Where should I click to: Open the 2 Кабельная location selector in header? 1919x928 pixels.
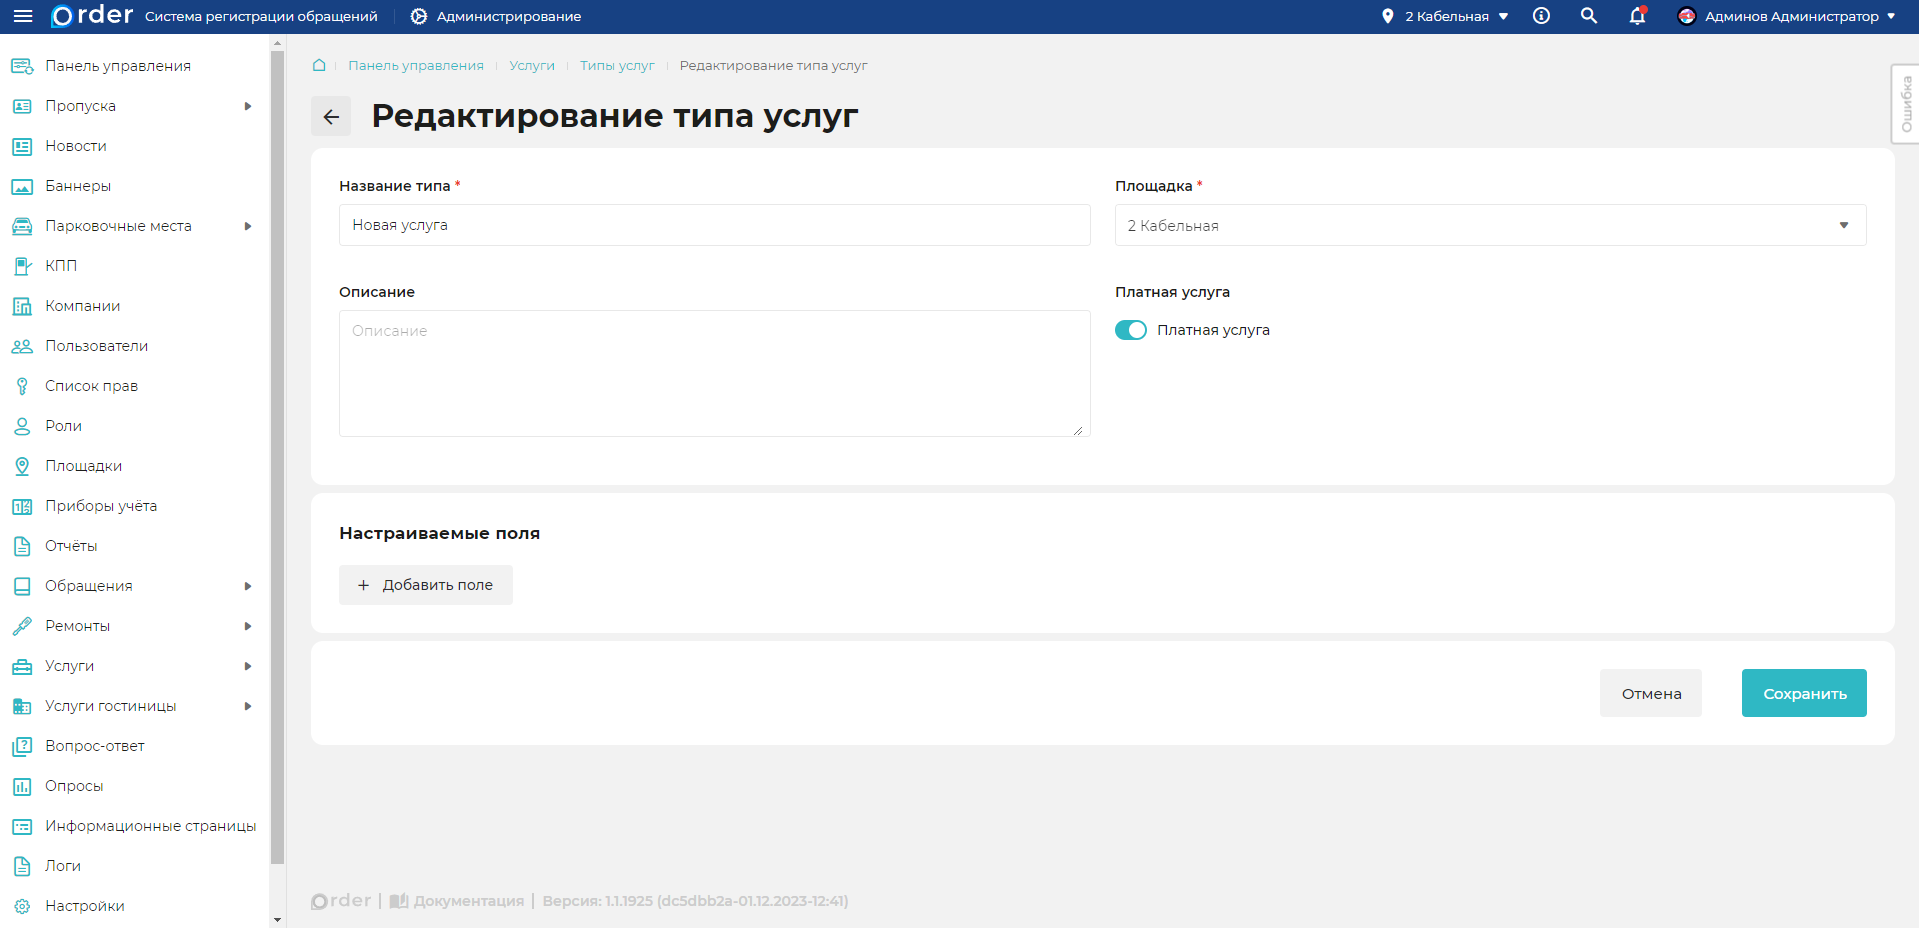[1446, 16]
